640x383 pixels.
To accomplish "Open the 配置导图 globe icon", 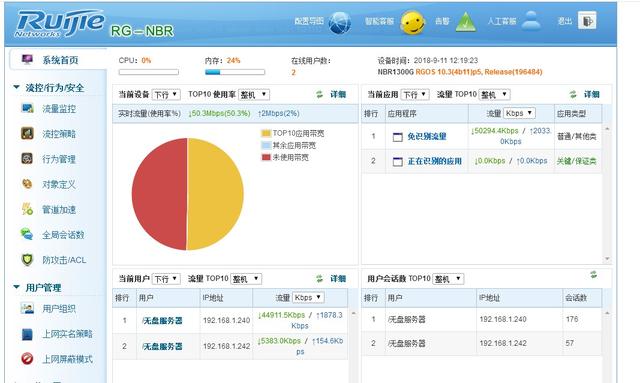I will point(340,22).
